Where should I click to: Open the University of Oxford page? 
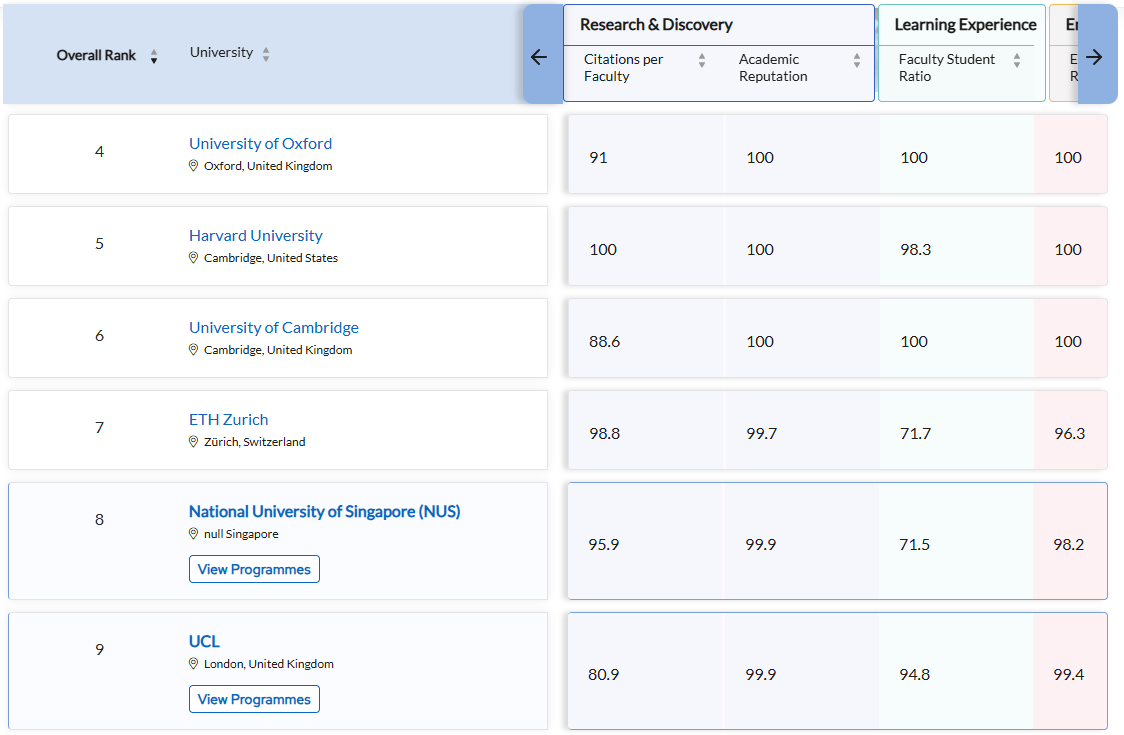(x=260, y=144)
